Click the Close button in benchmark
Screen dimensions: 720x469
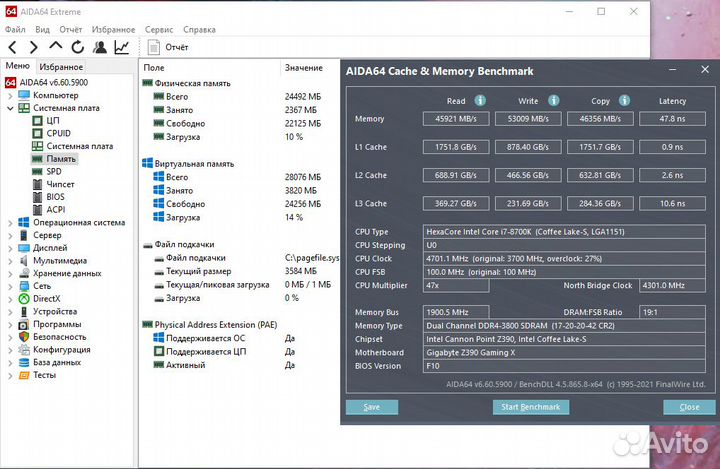point(689,407)
